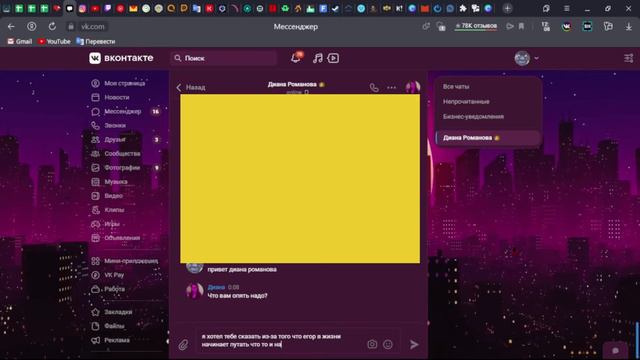Click the vk.com address bar
Viewport: 640px width, 360px height.
(93, 27)
